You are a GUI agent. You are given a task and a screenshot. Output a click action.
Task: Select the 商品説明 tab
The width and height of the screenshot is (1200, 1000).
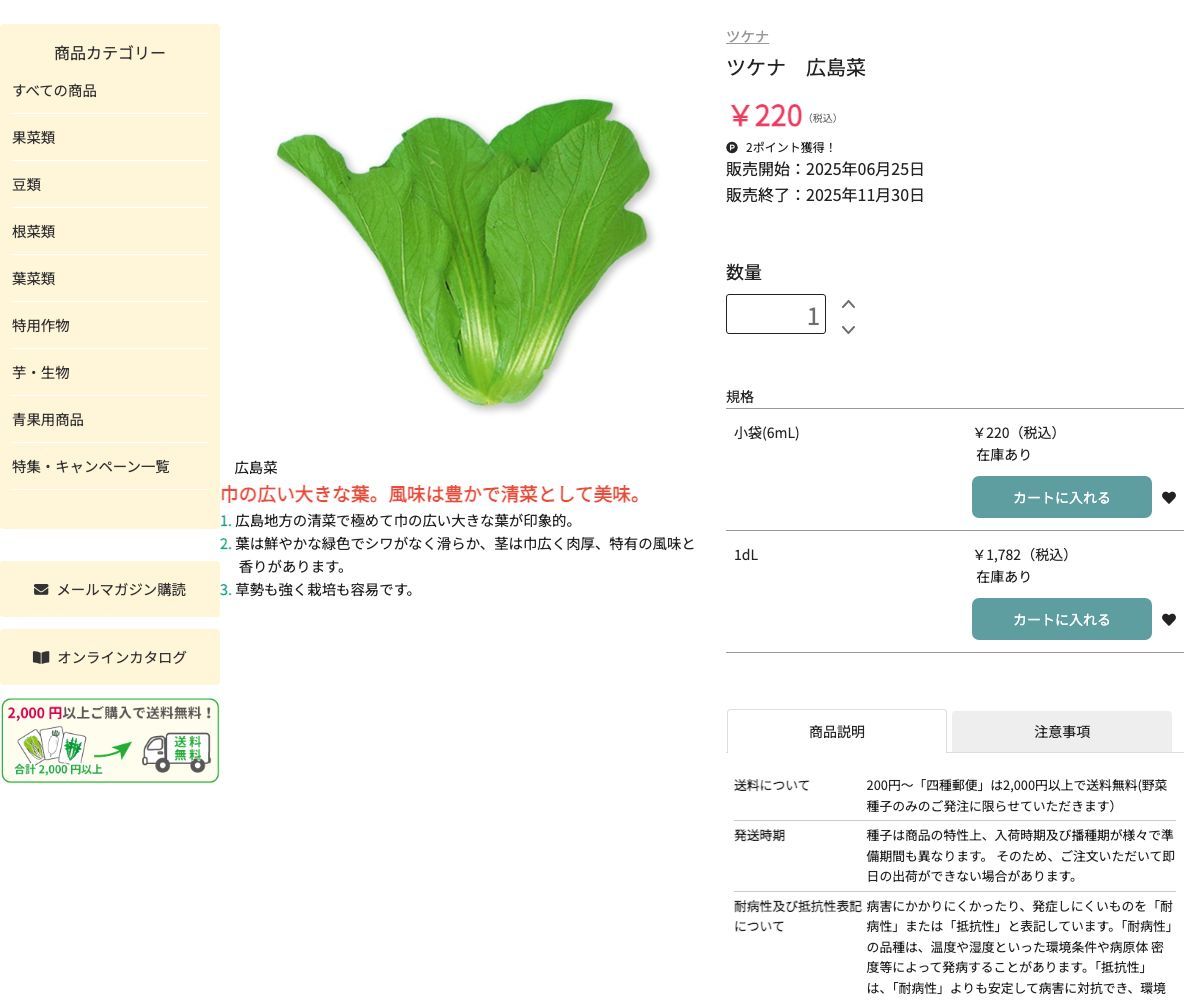836,732
